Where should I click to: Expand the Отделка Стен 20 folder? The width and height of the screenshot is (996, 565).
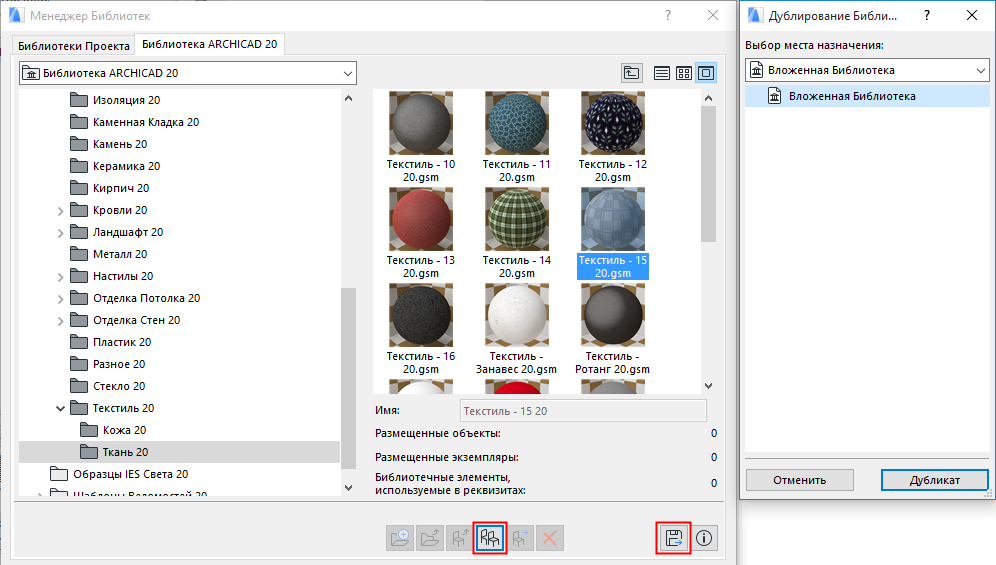(60, 321)
